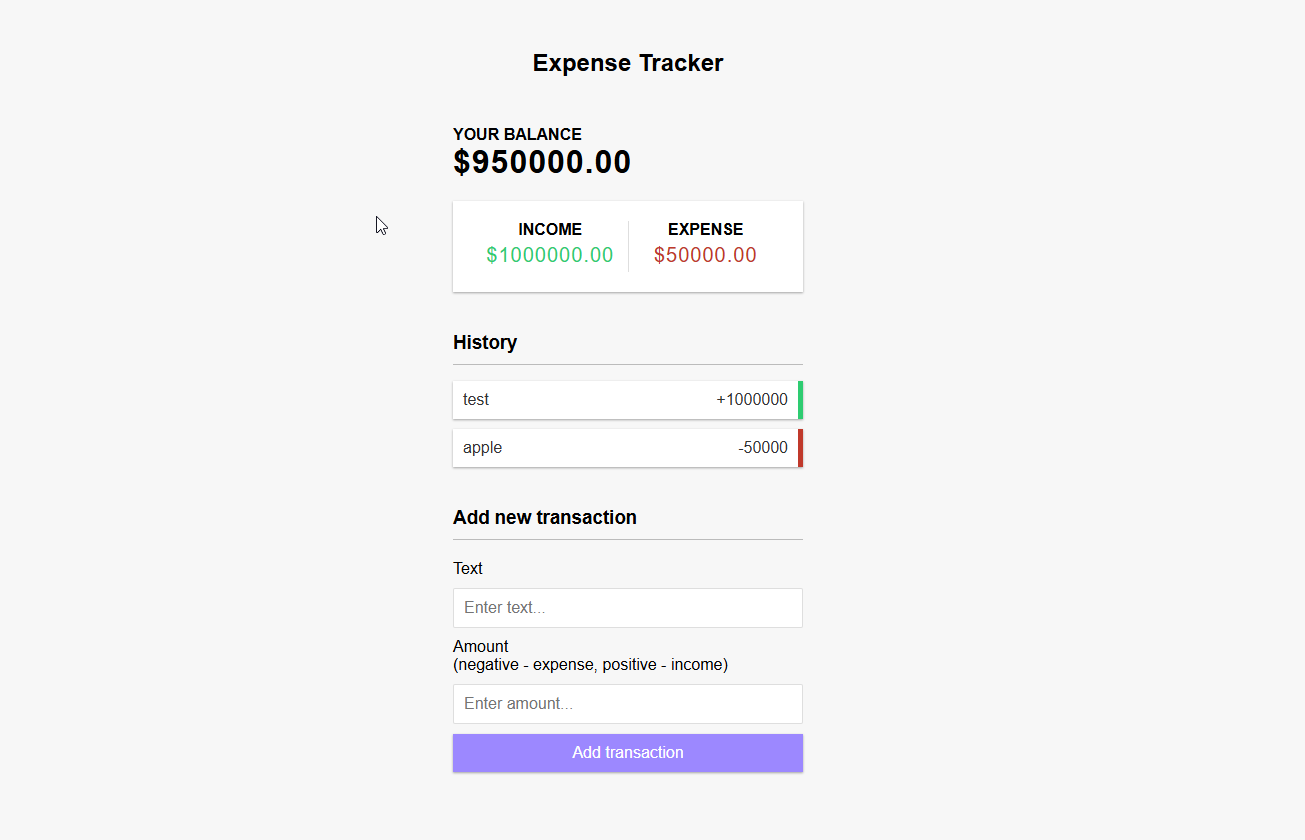Click the History section heading
This screenshot has height=840, width=1305.
pyautogui.click(x=485, y=342)
